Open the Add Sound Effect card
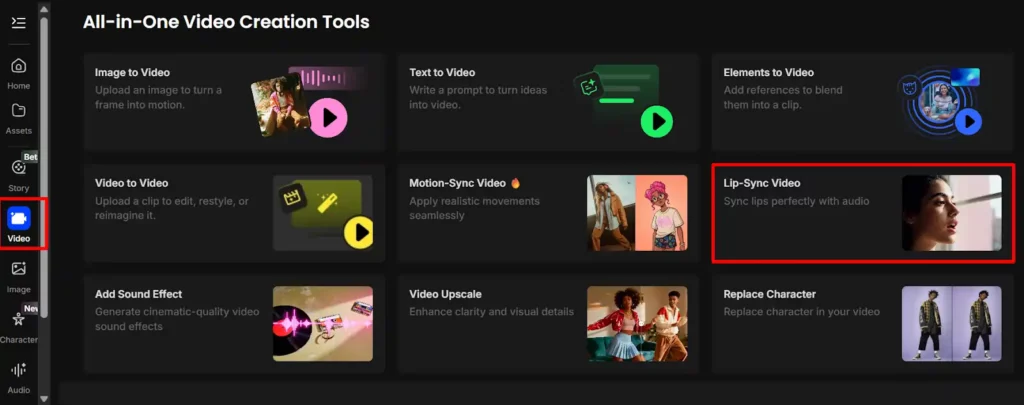Viewport: 1024px width, 405px height. click(x=234, y=324)
